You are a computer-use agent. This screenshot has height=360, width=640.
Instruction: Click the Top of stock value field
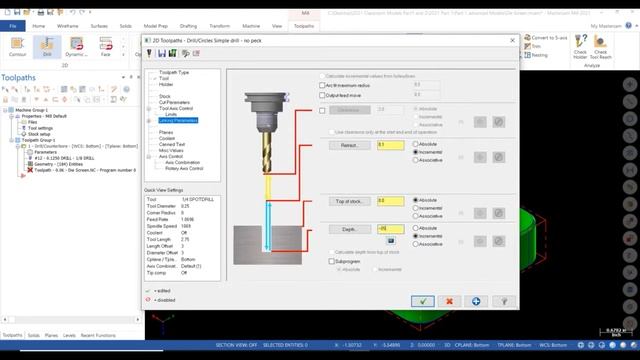click(391, 201)
